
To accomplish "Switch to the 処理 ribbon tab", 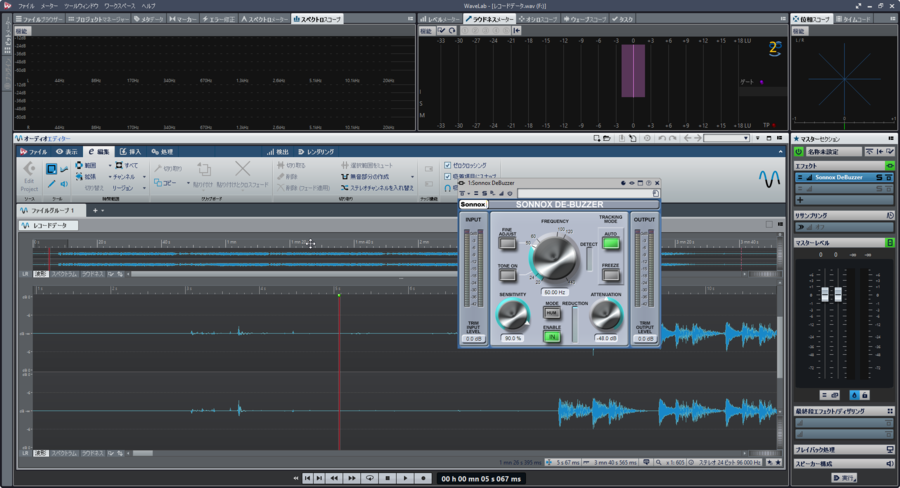I will 162,152.
